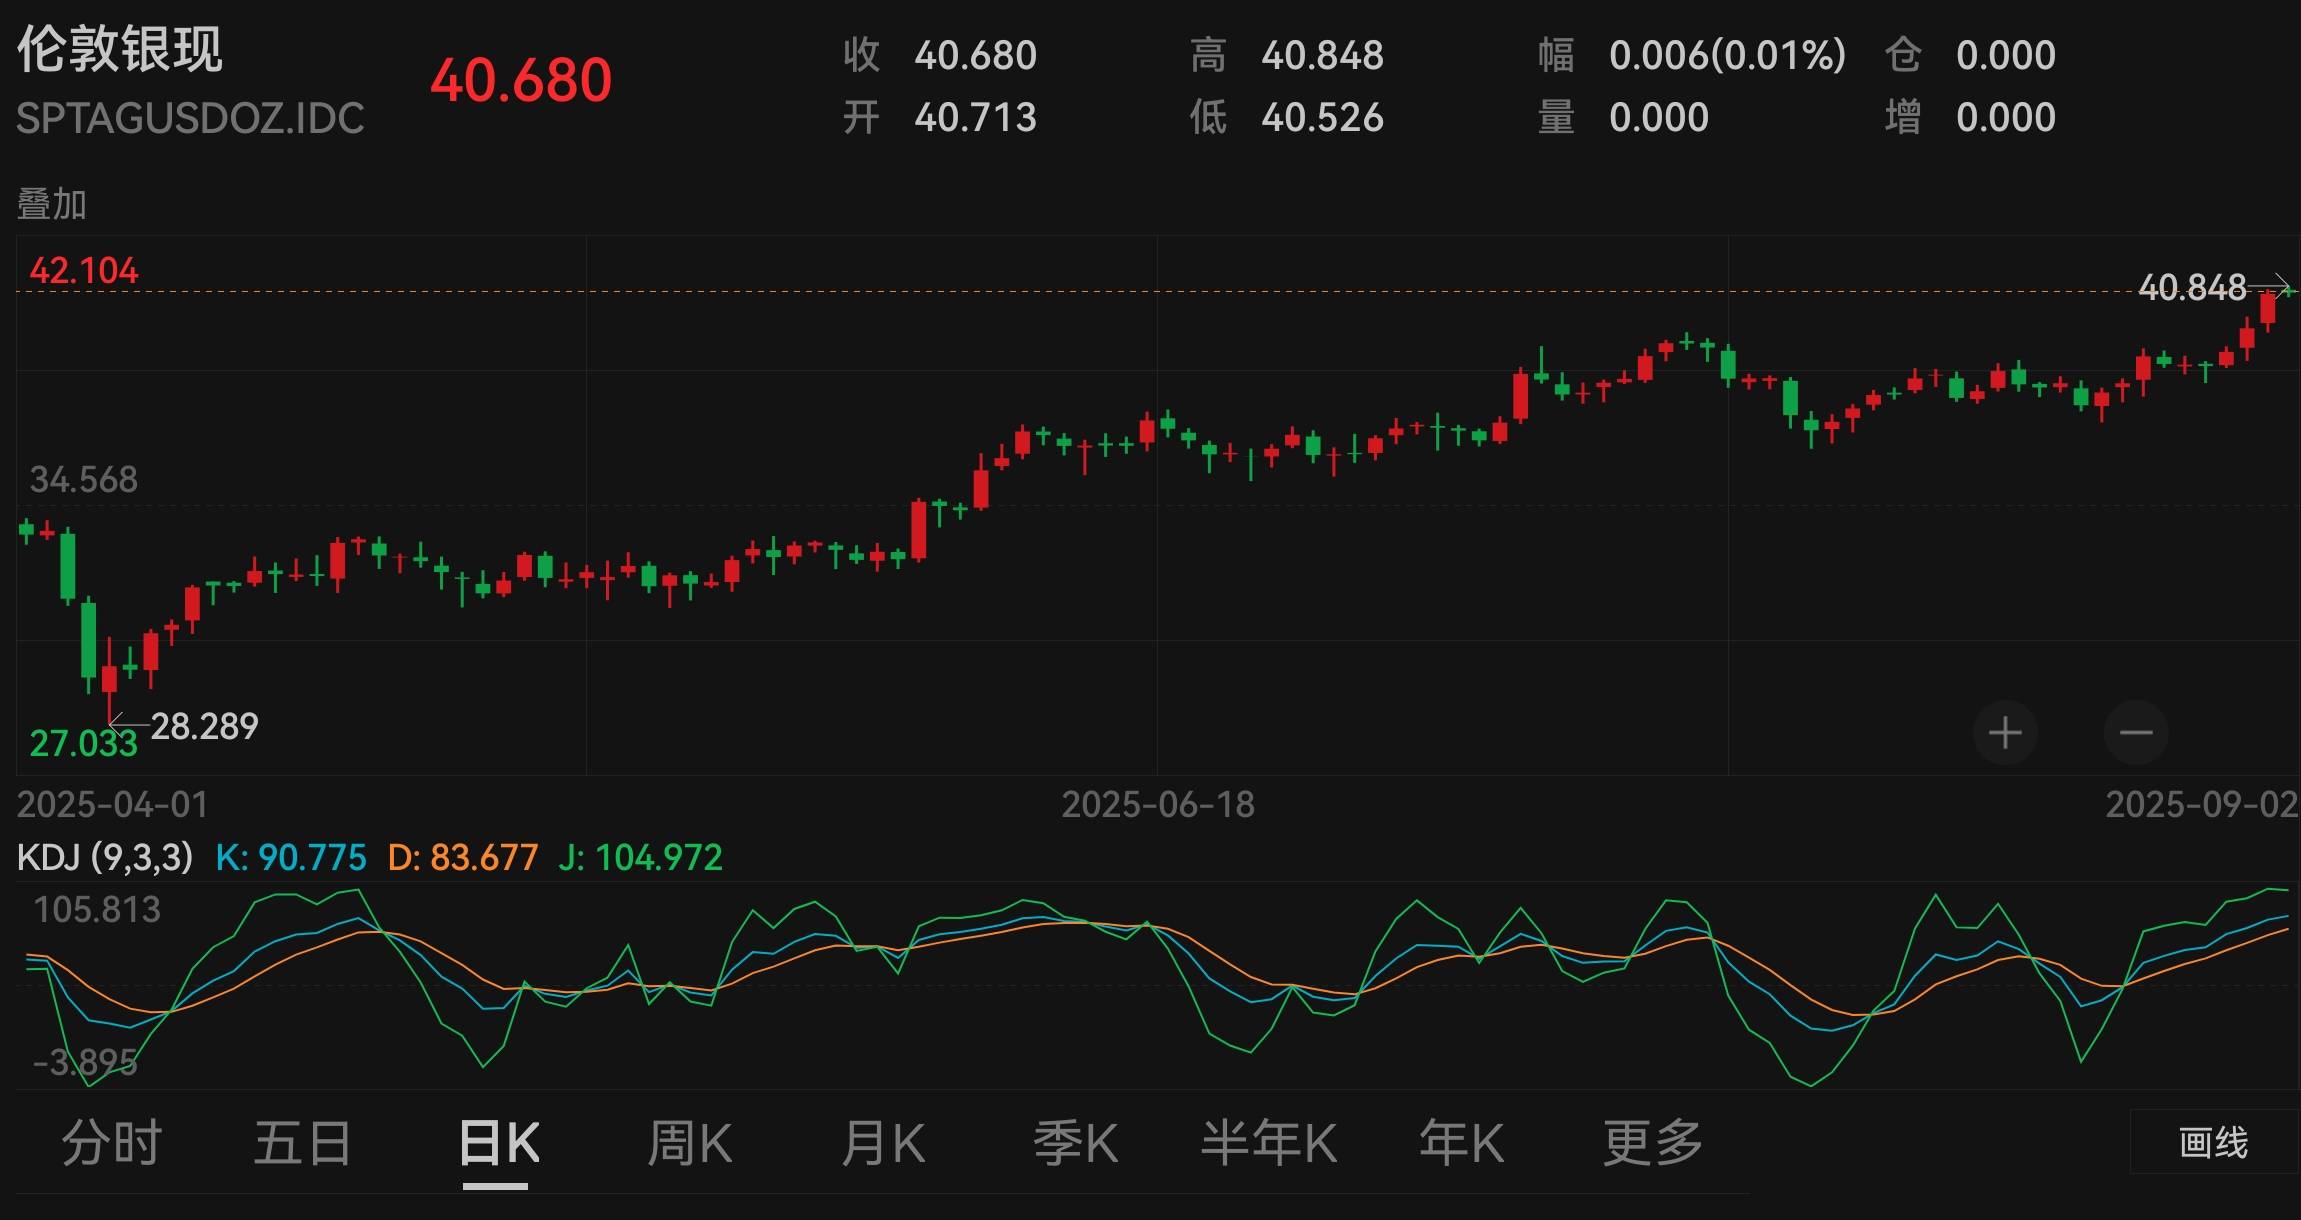Click the 伦敦银现 instrument title

tap(120, 50)
